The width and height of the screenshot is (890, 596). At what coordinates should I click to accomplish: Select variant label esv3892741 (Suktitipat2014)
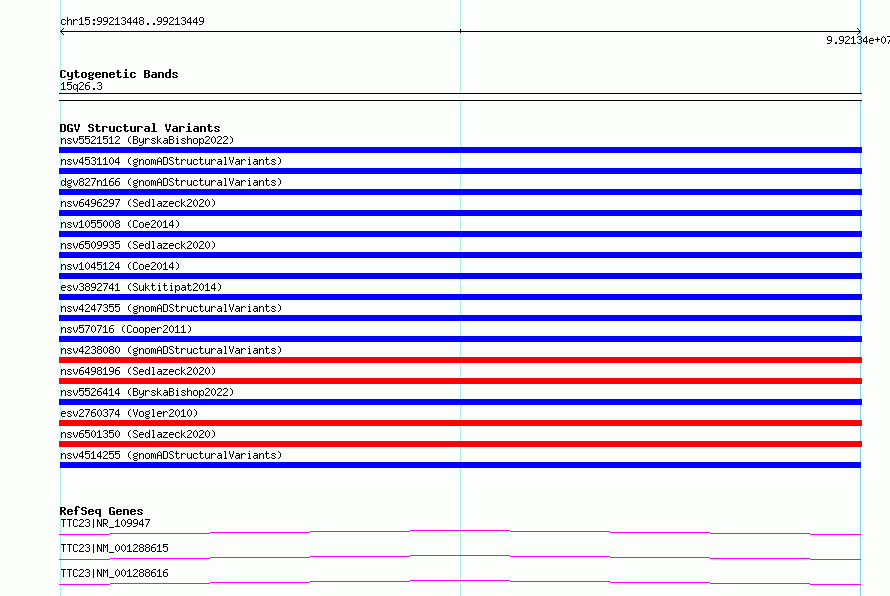141,287
